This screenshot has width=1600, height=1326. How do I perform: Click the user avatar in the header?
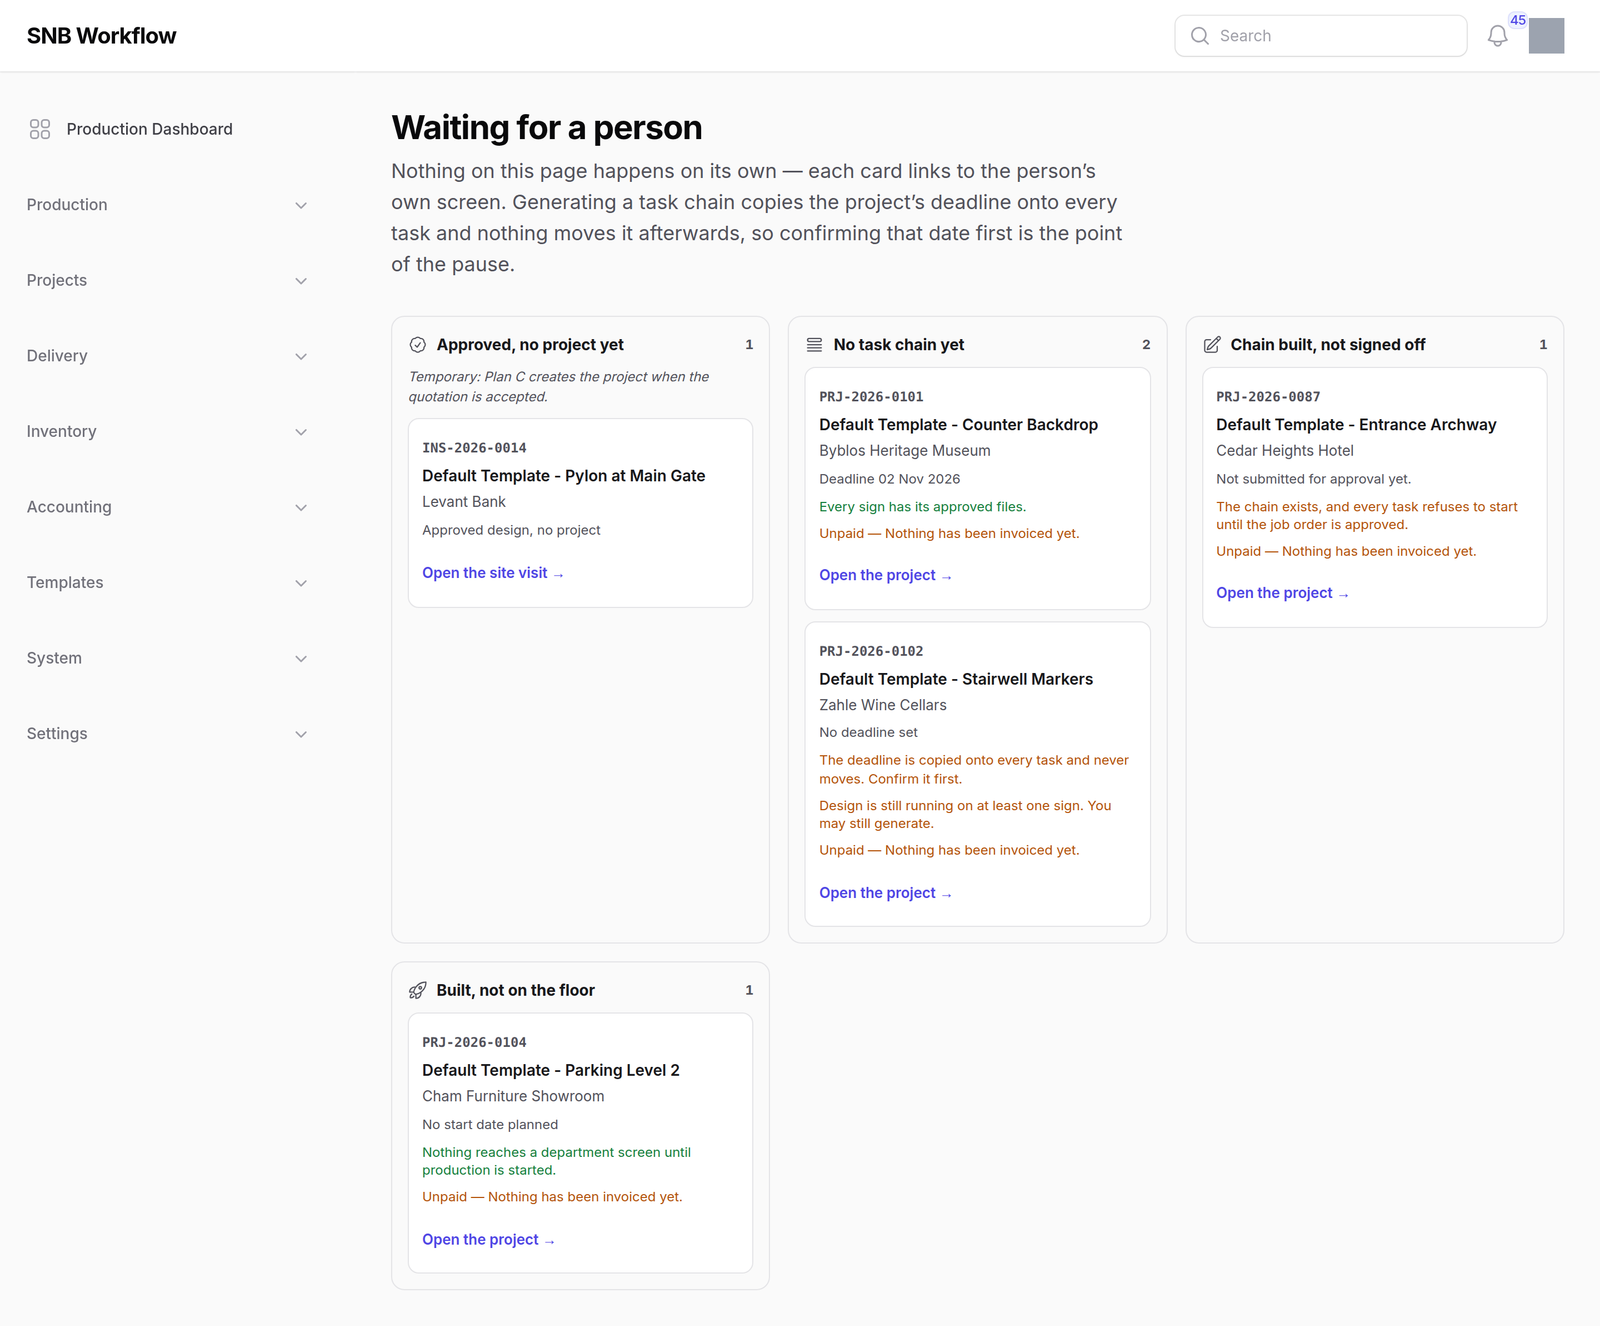(1546, 36)
